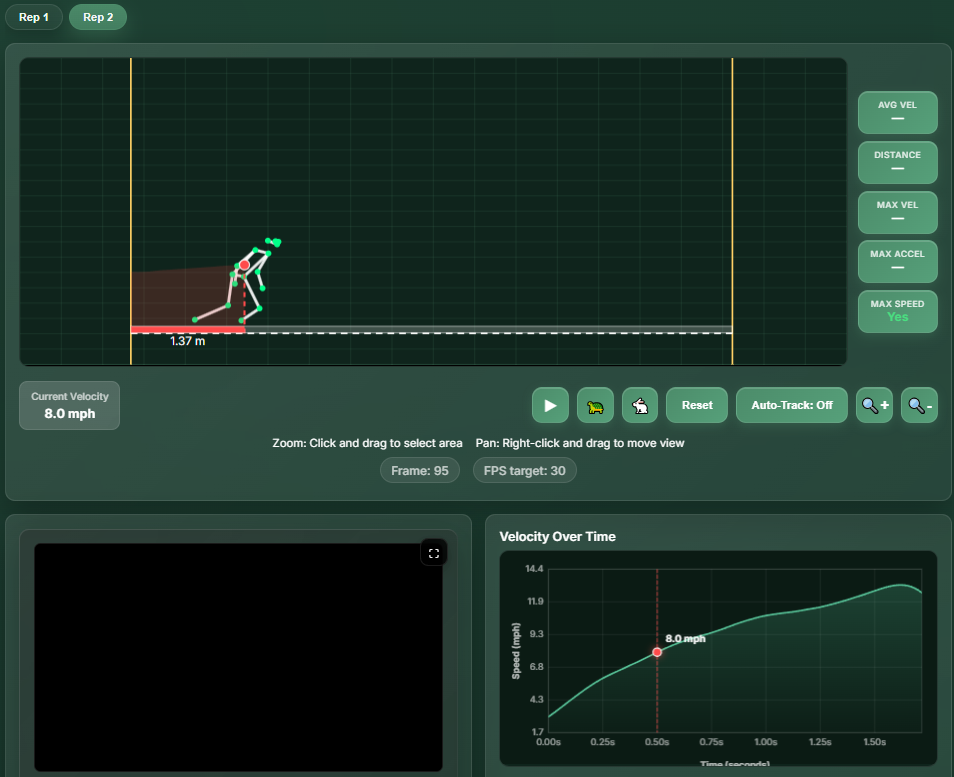The width and height of the screenshot is (954, 777).
Task: Slow playback with the turtle icon
Action: pyautogui.click(x=595, y=405)
